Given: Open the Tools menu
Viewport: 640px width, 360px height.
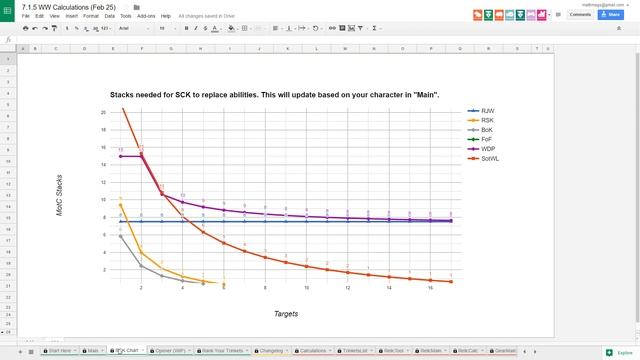Looking at the screenshot, I should click(126, 16).
